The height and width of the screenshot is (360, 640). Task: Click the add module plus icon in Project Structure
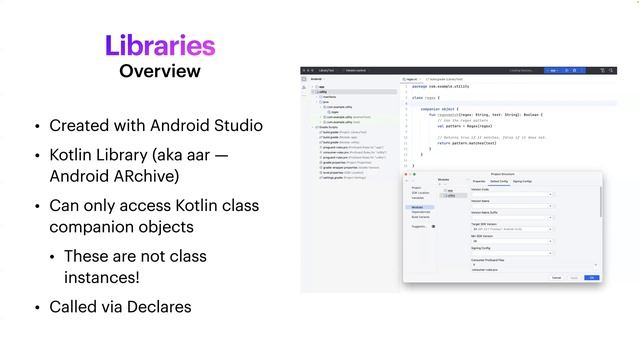pyautogui.click(x=440, y=184)
